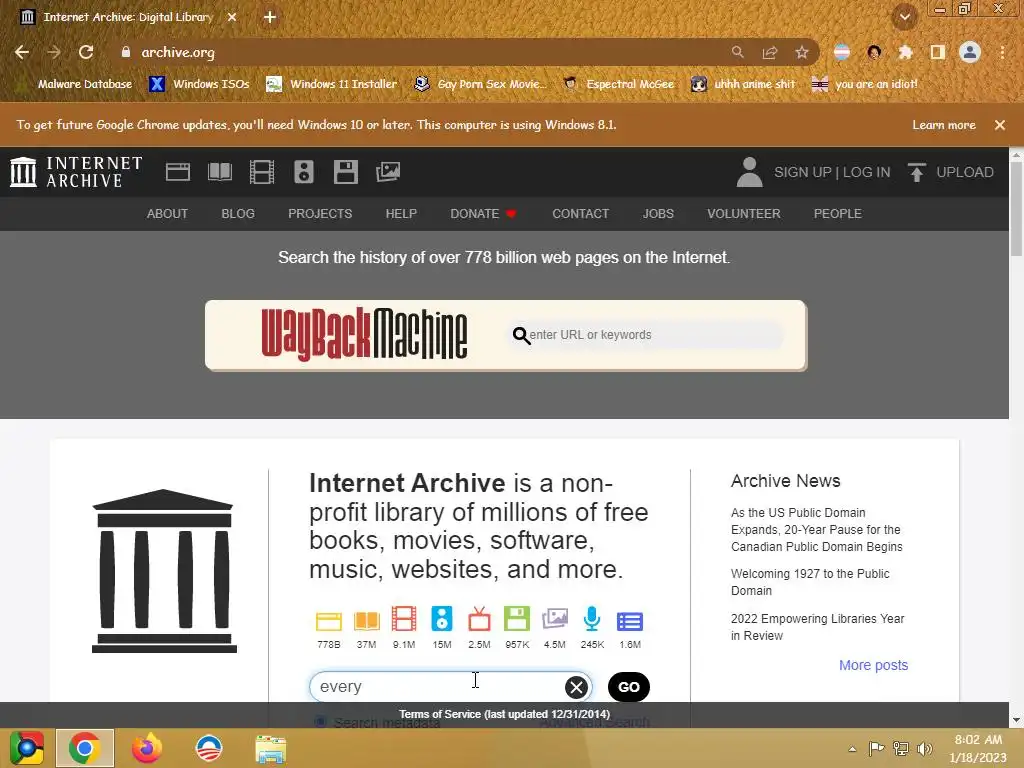Reload the page in Chrome
1024x768 pixels.
coord(86,52)
